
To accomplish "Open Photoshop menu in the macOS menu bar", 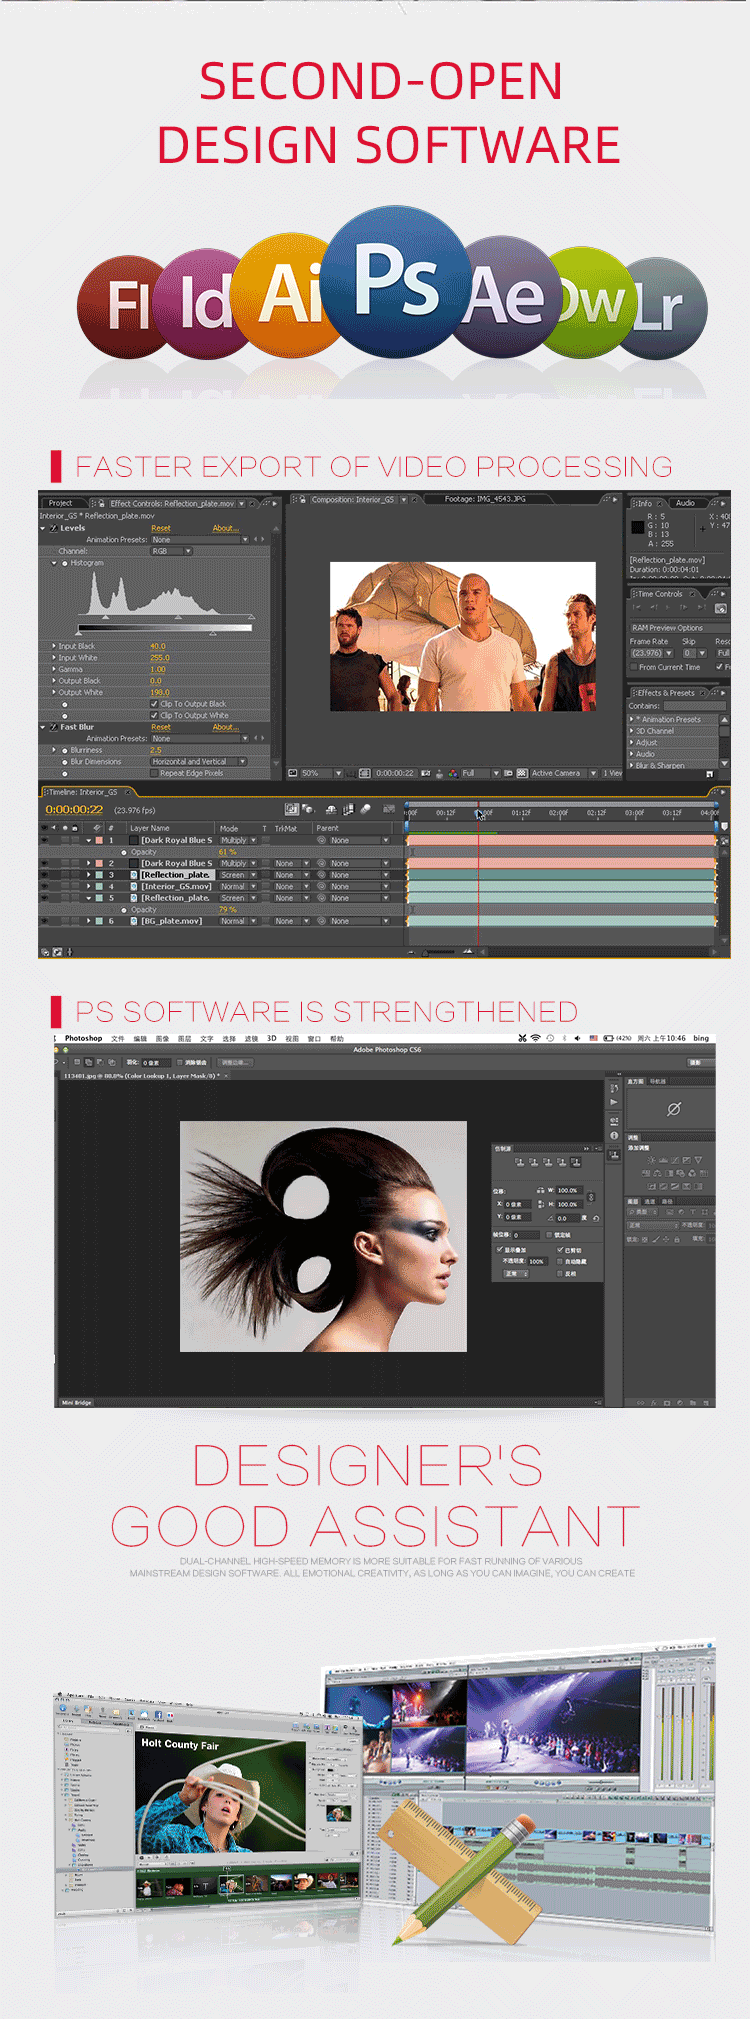I will click(83, 1038).
